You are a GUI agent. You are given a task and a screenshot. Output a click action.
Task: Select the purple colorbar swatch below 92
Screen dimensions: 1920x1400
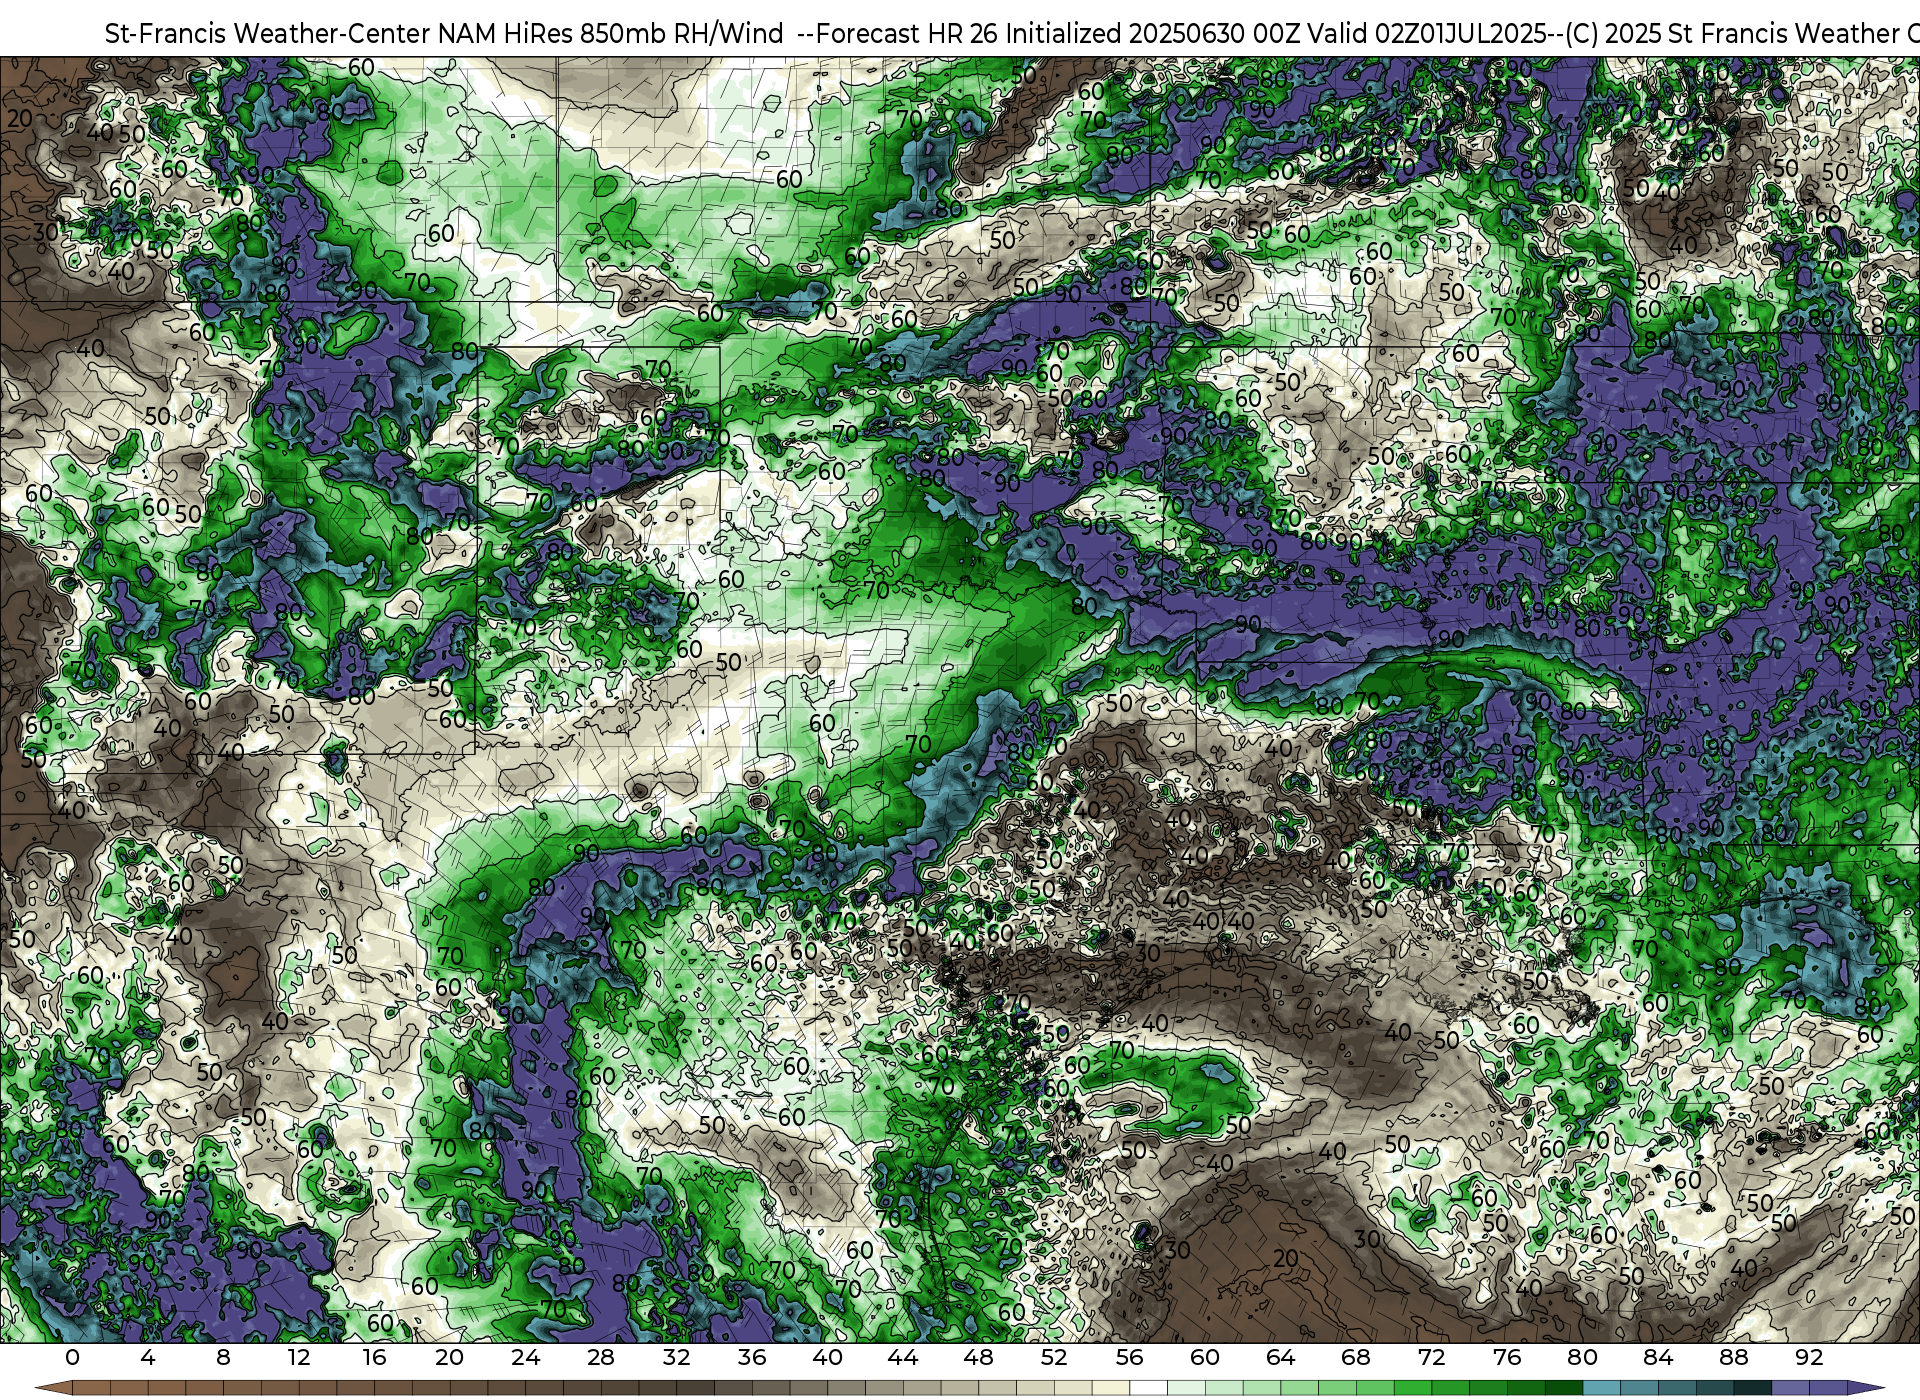(x=1827, y=1389)
